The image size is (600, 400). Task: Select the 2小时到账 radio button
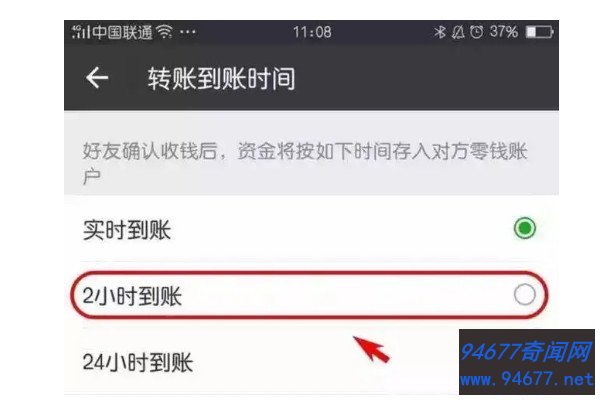pos(524,295)
